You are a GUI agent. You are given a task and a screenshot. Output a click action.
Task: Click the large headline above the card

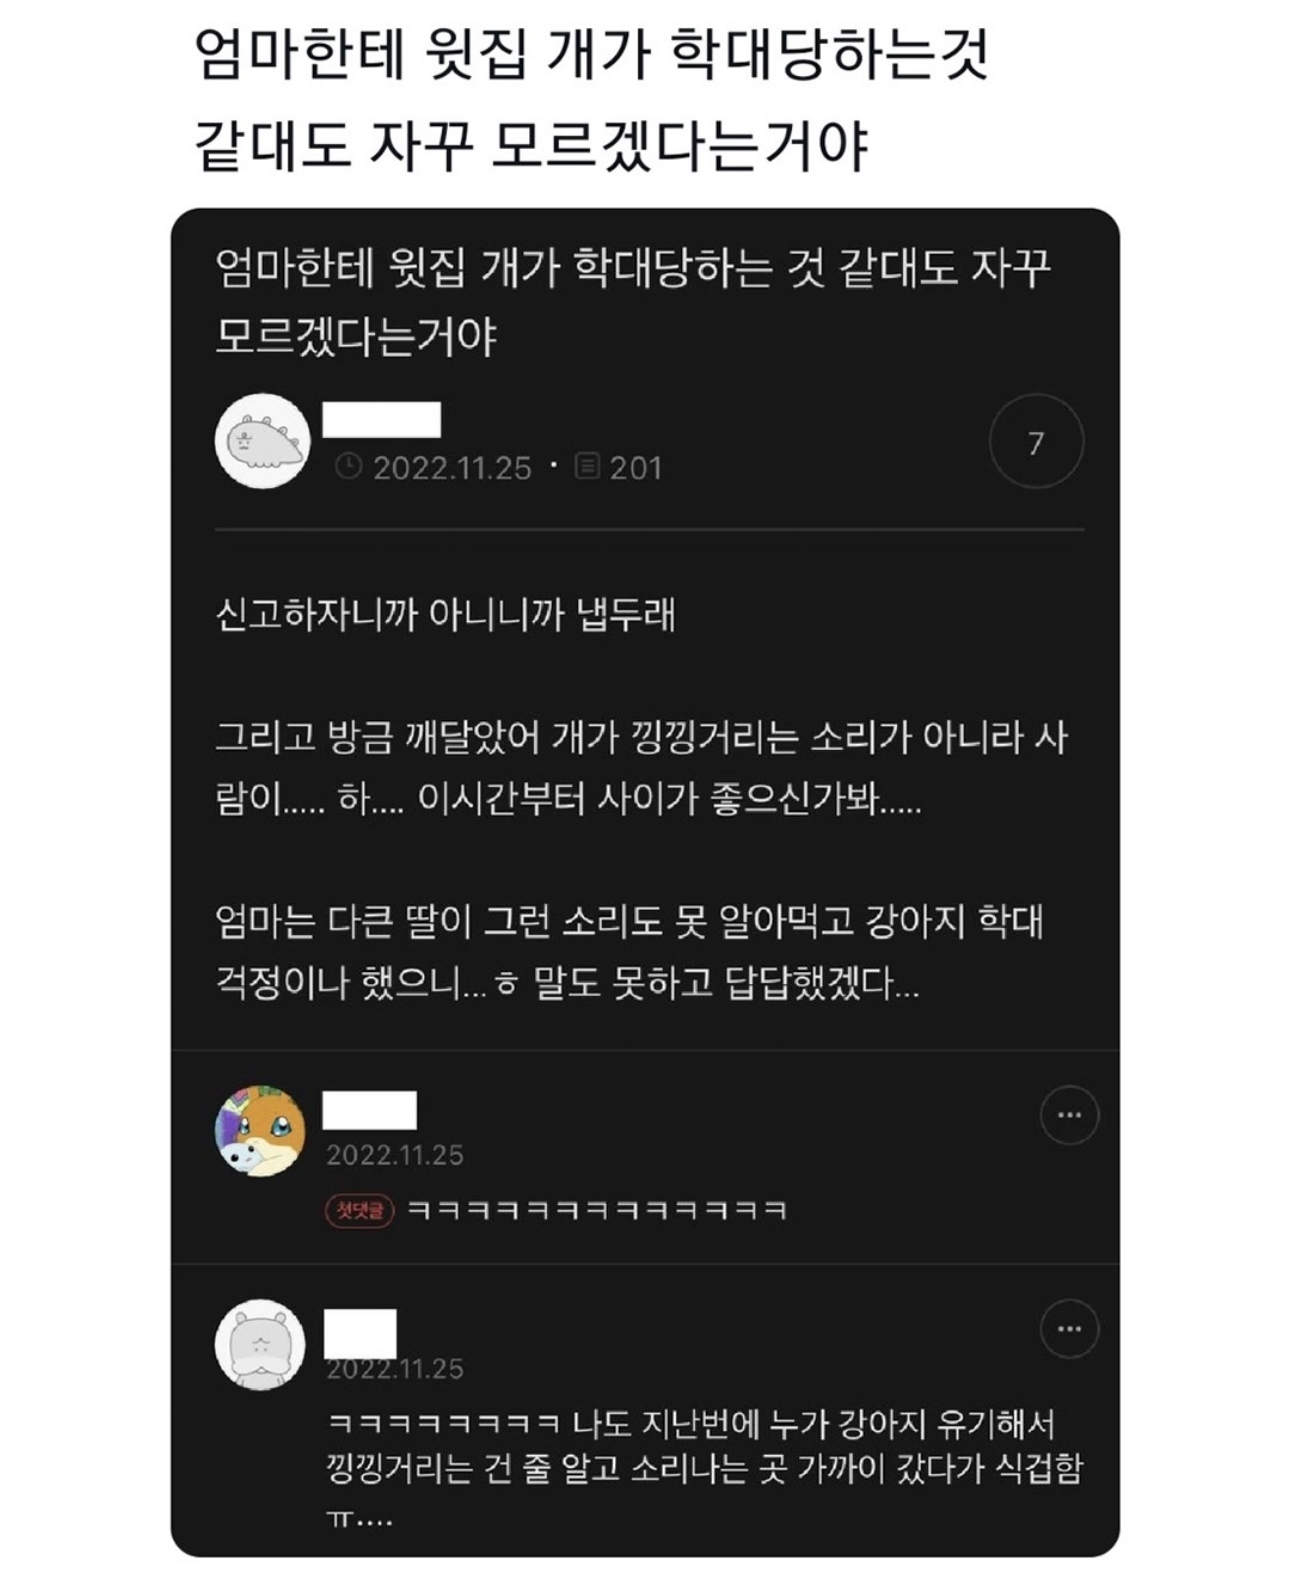[590, 100]
